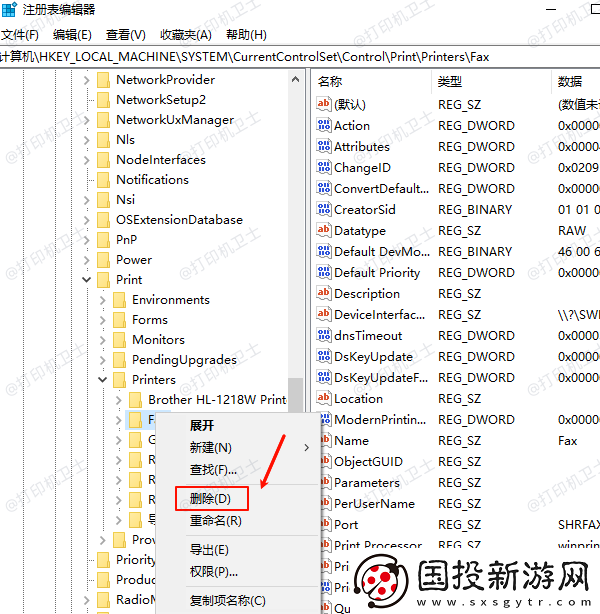The height and width of the screenshot is (614, 600).
Task: Click the tree scrollbar up arrow
Action: point(296,79)
